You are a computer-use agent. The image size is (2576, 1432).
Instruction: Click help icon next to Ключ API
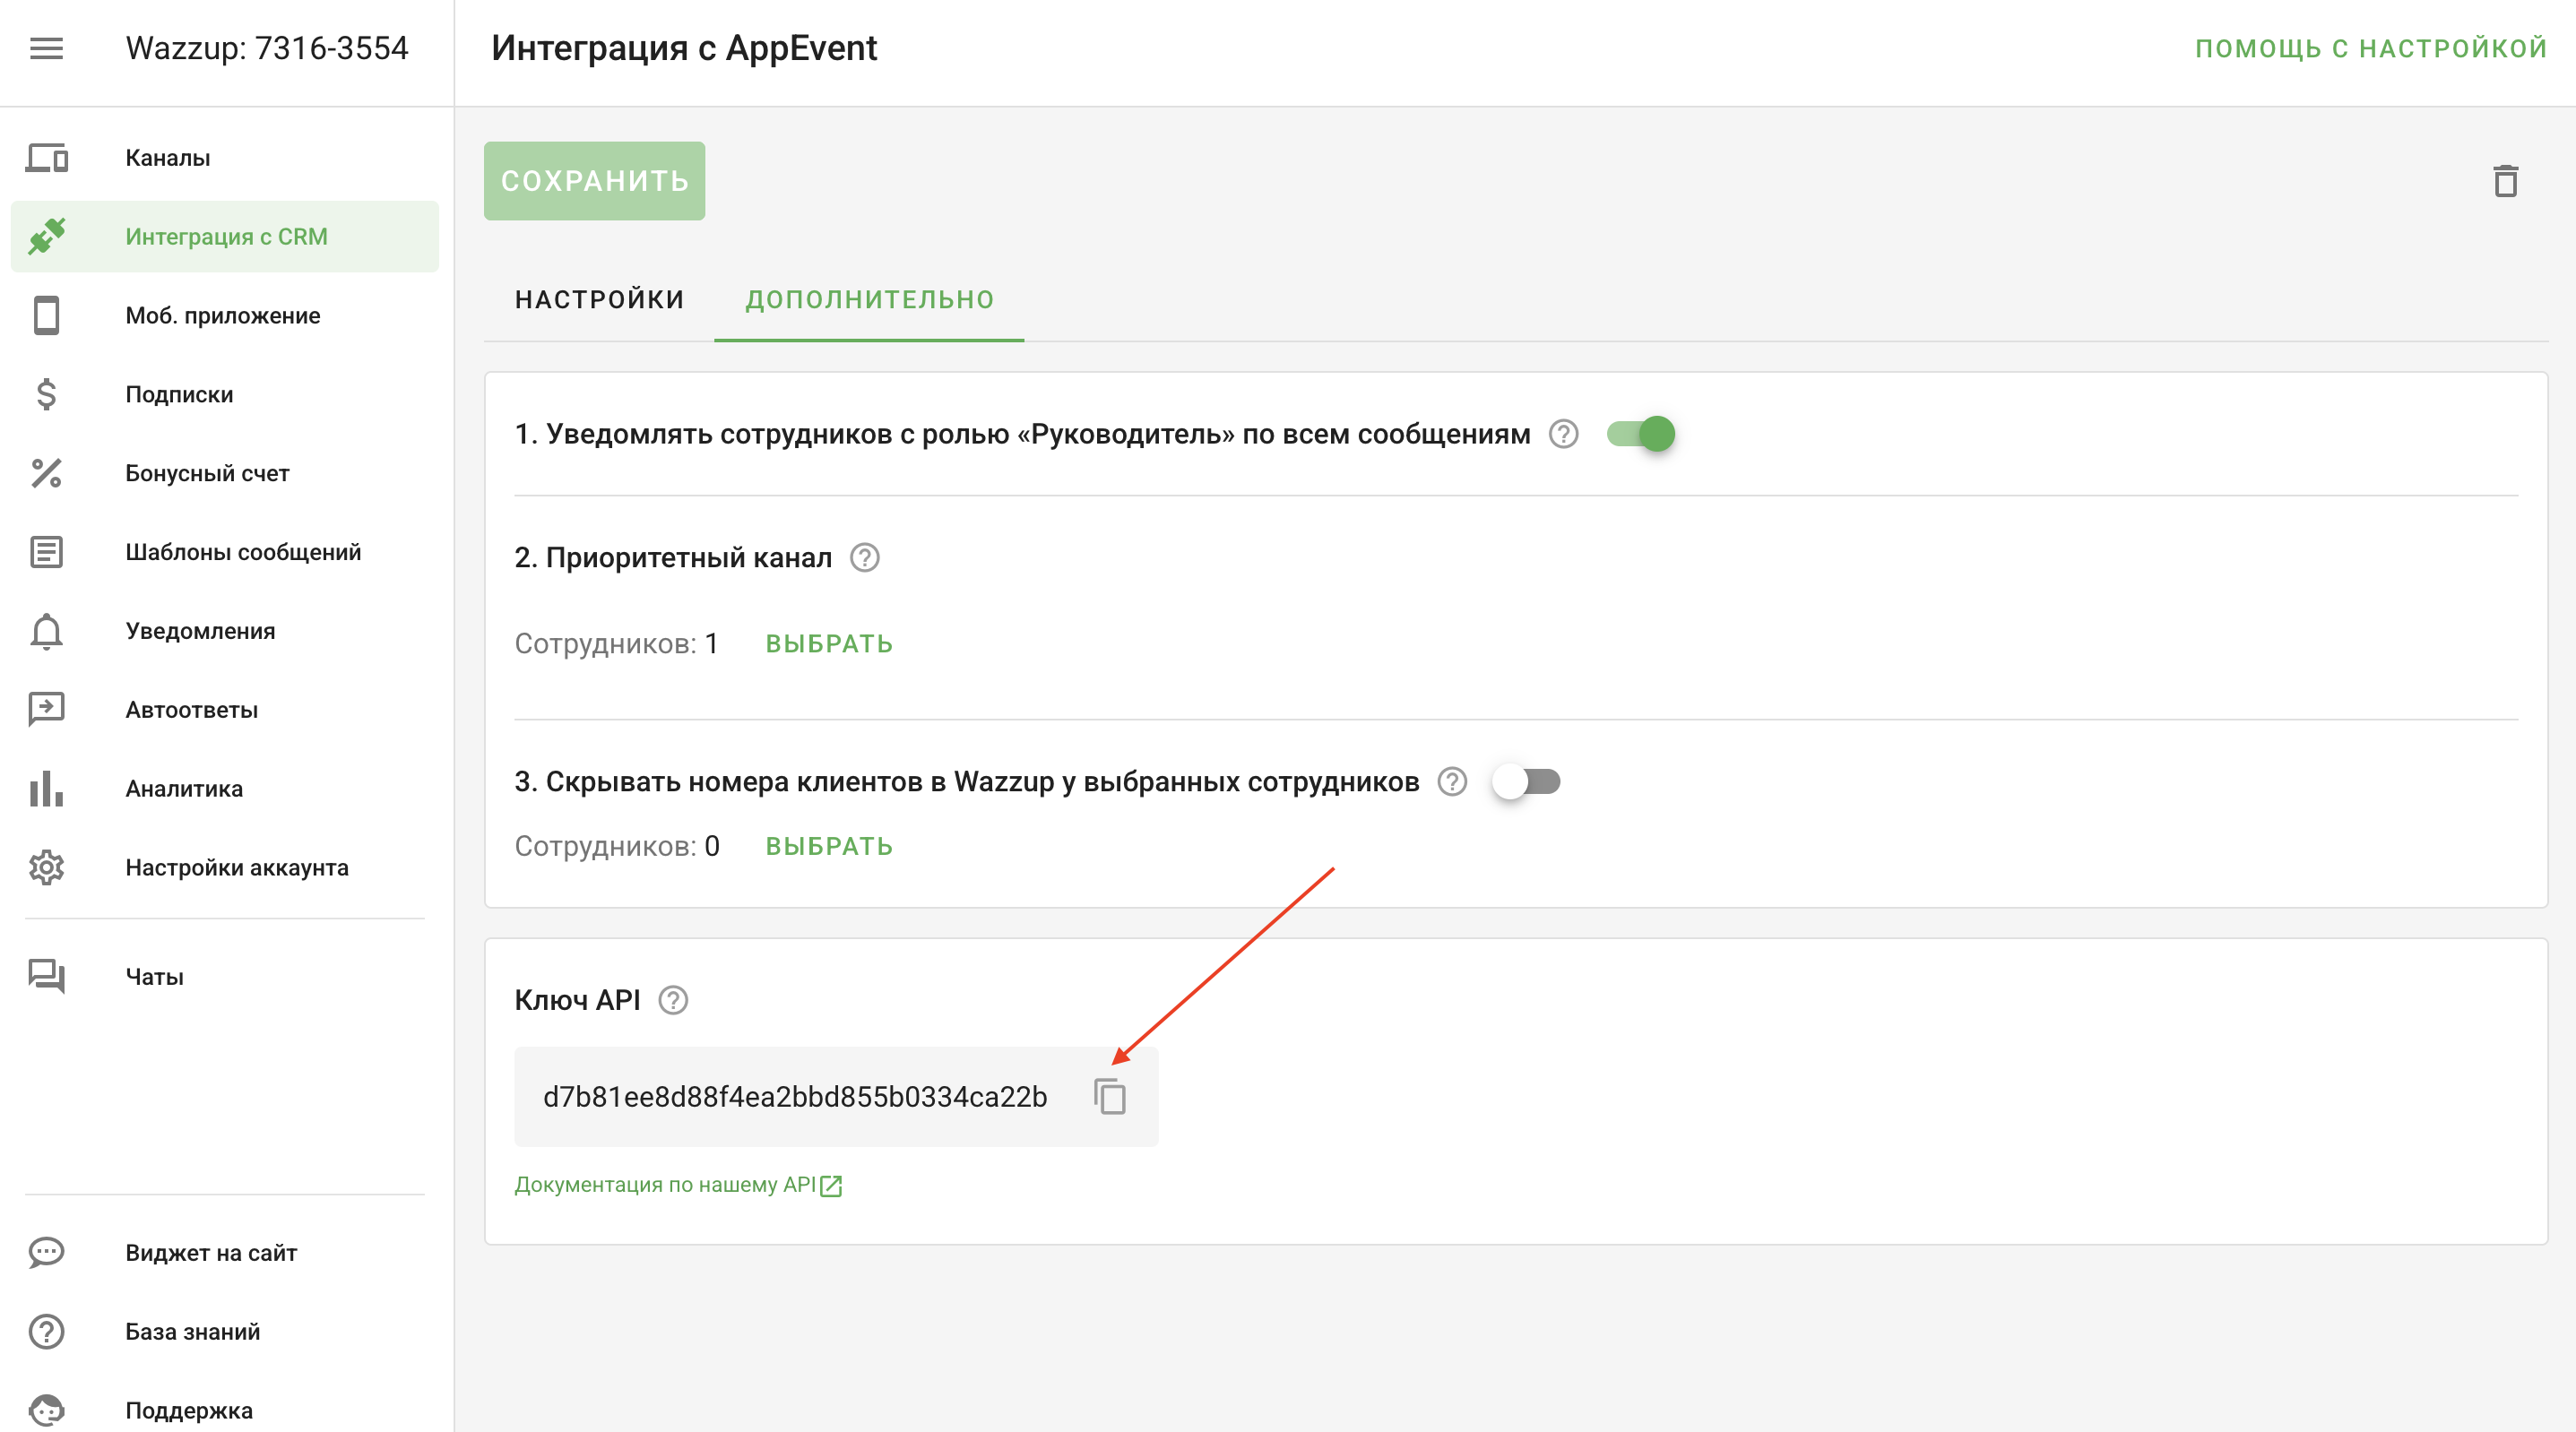[673, 1000]
